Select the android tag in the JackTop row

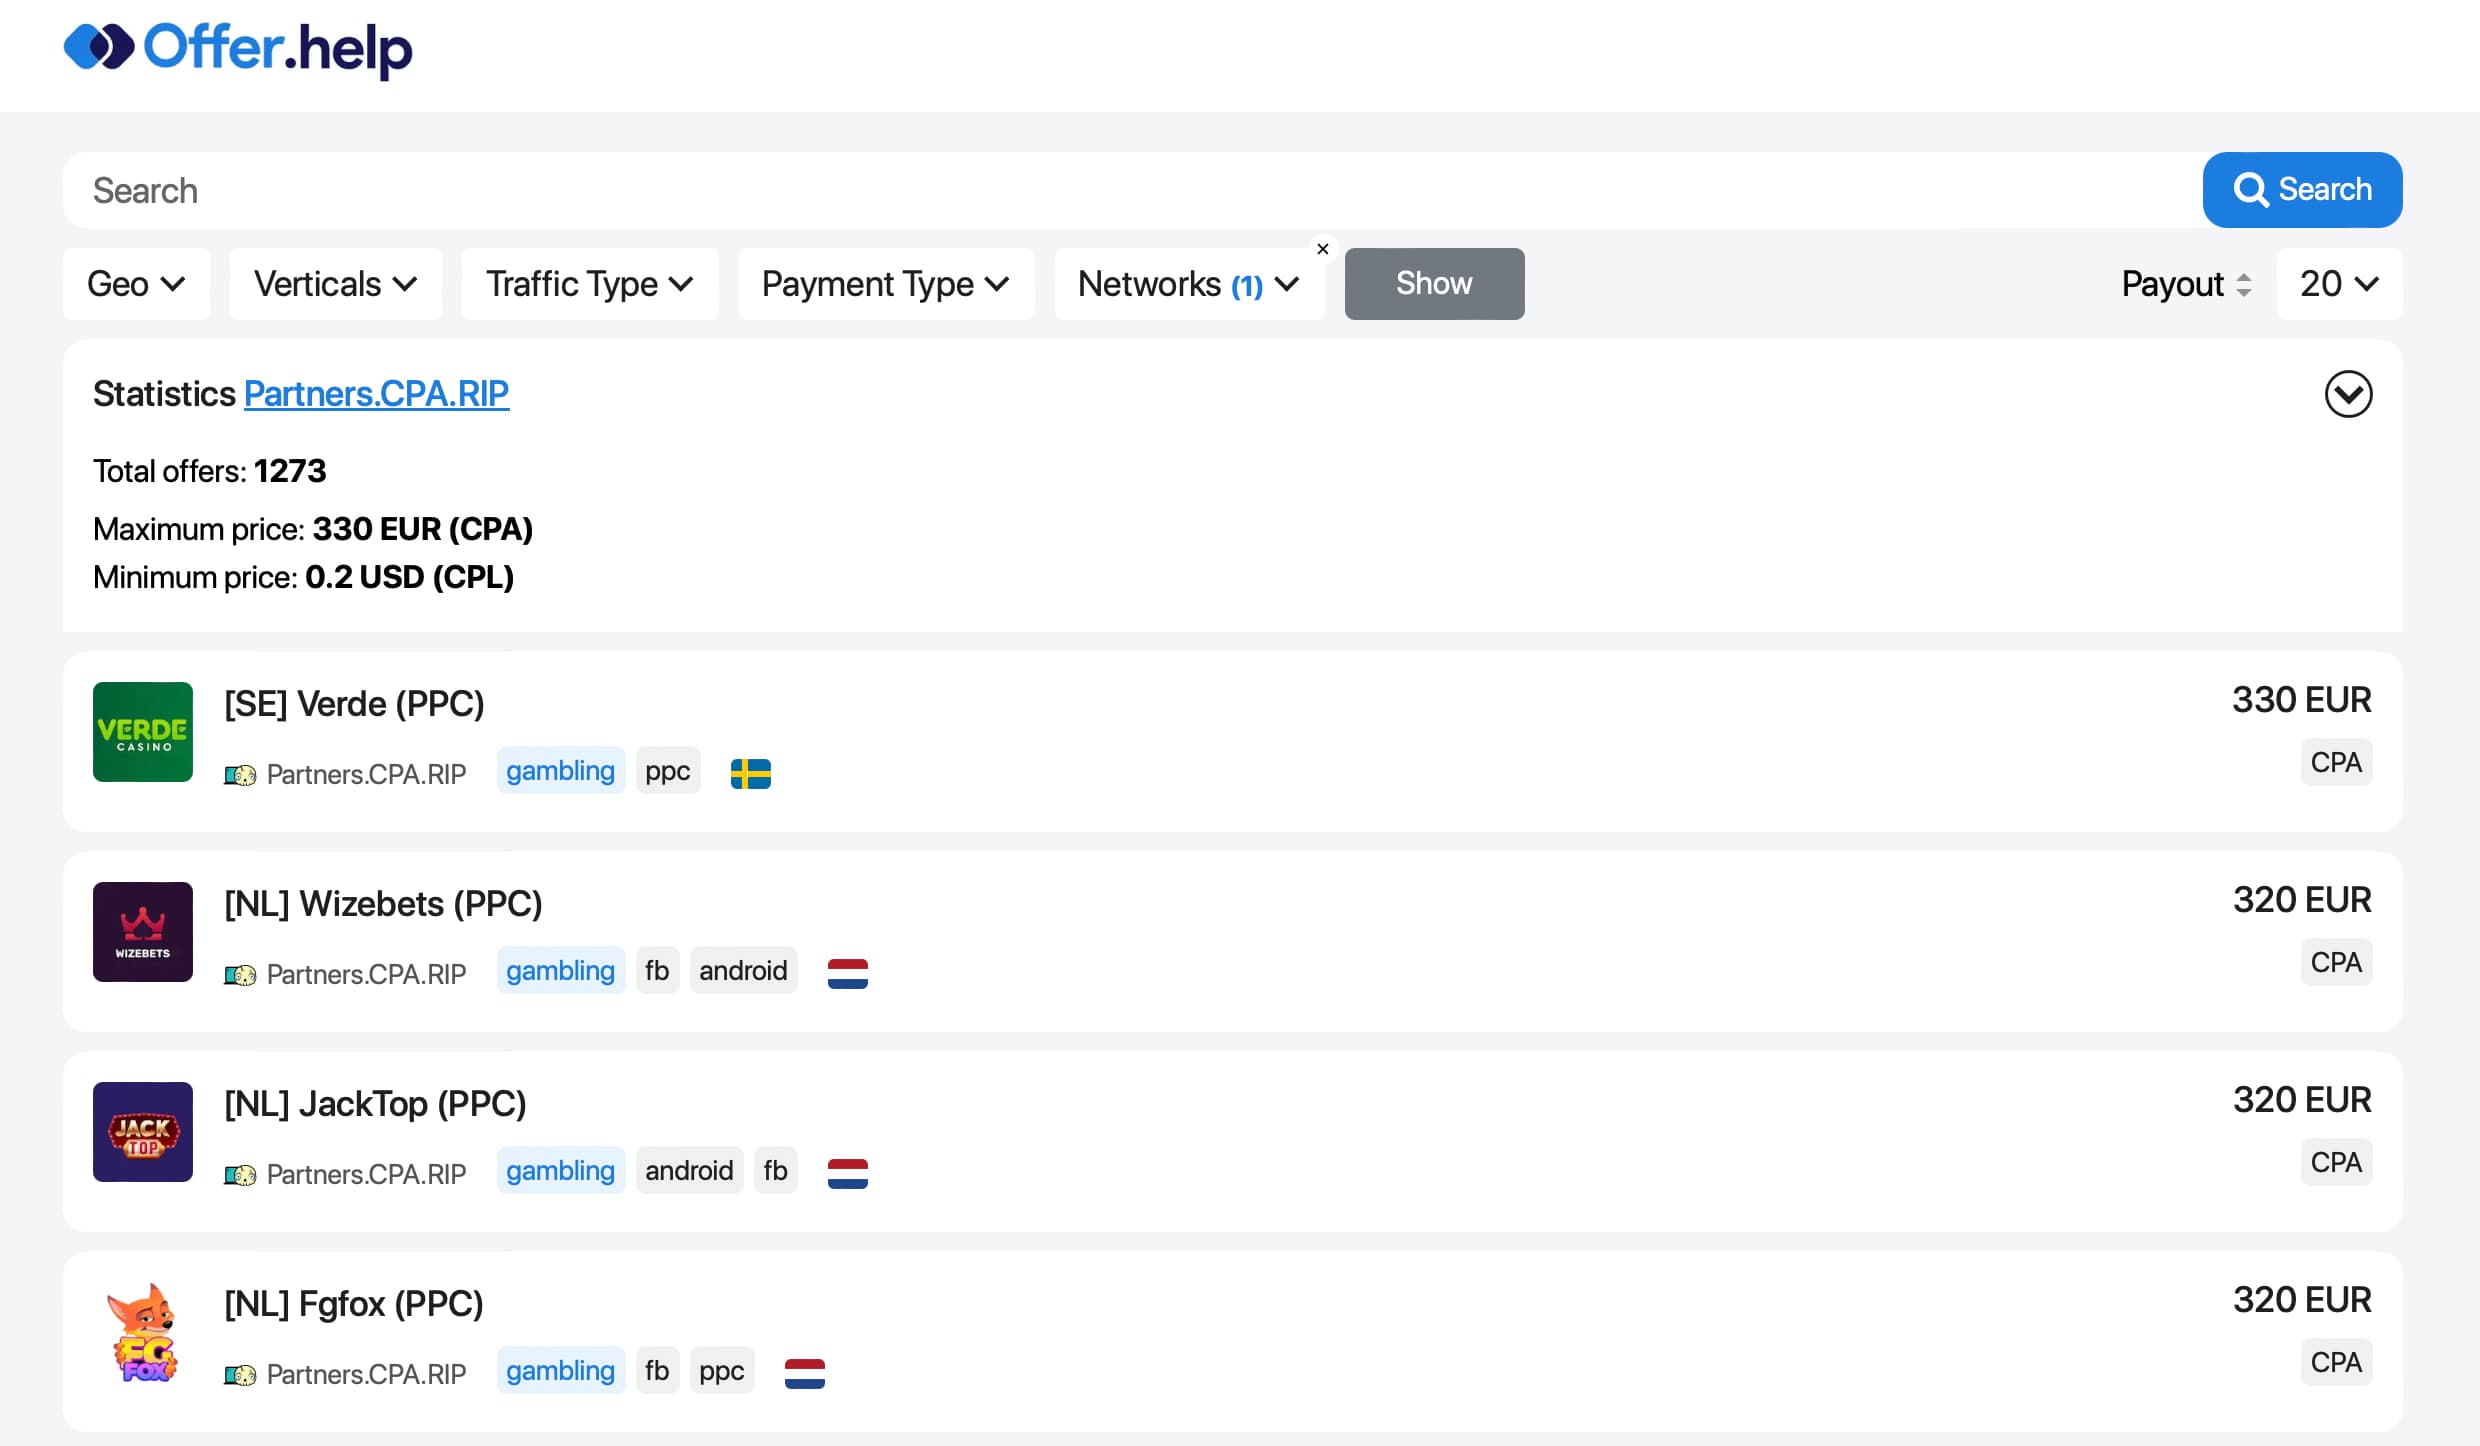pos(689,1171)
